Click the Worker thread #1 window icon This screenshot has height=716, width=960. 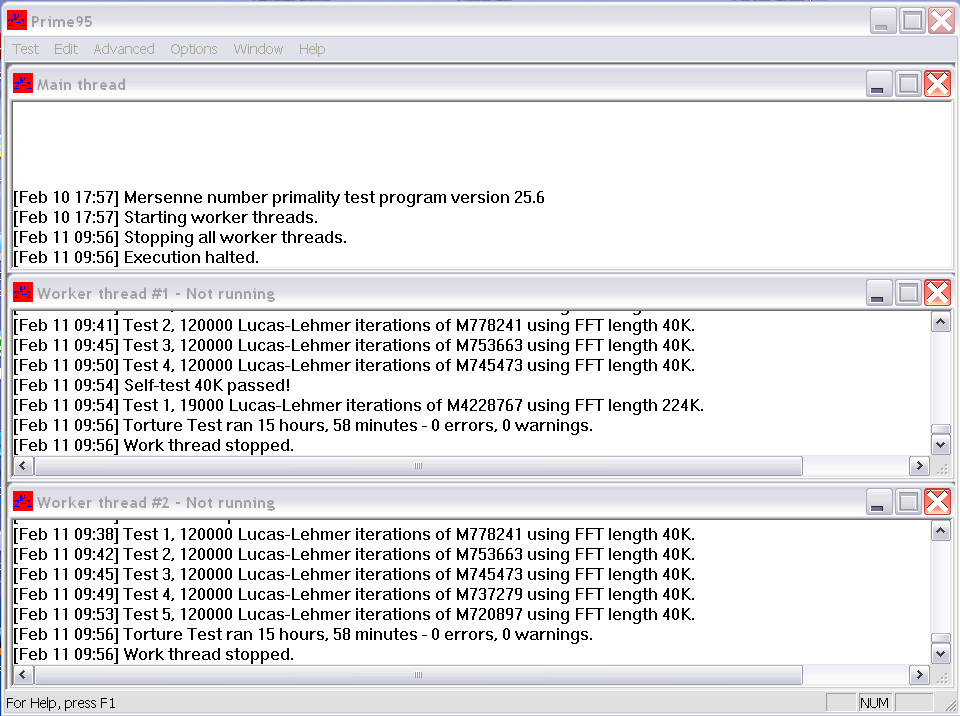click(x=23, y=293)
